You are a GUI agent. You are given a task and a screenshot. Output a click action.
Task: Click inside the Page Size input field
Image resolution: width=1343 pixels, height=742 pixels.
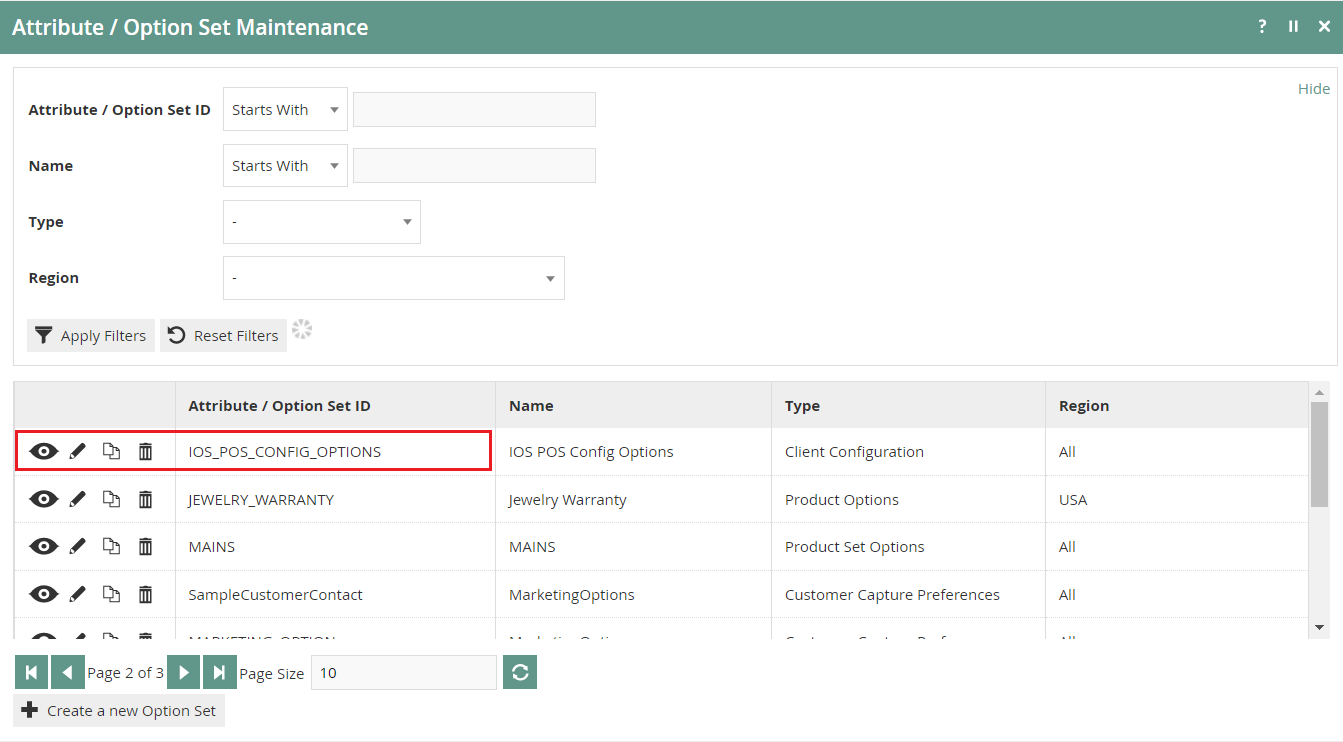tap(403, 672)
